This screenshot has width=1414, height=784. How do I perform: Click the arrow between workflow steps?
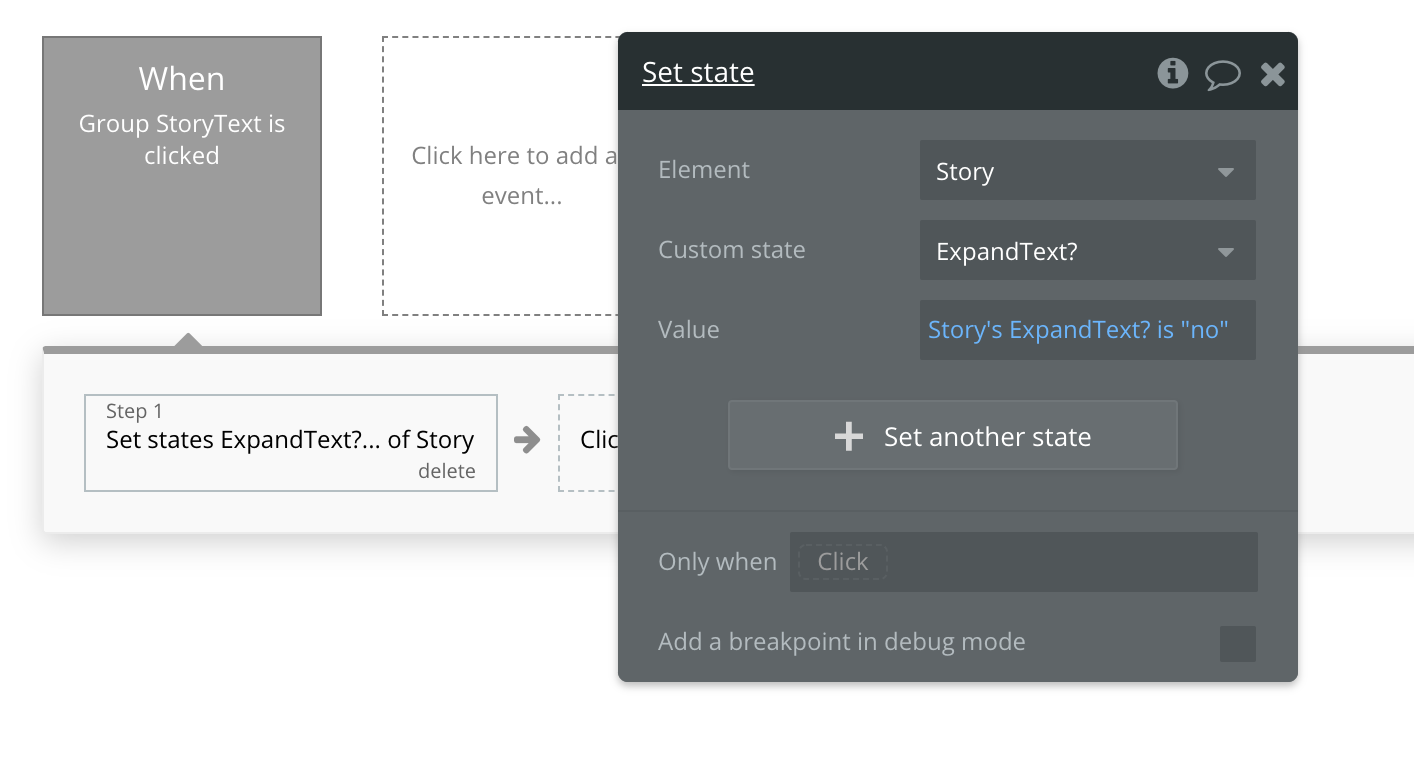527,440
